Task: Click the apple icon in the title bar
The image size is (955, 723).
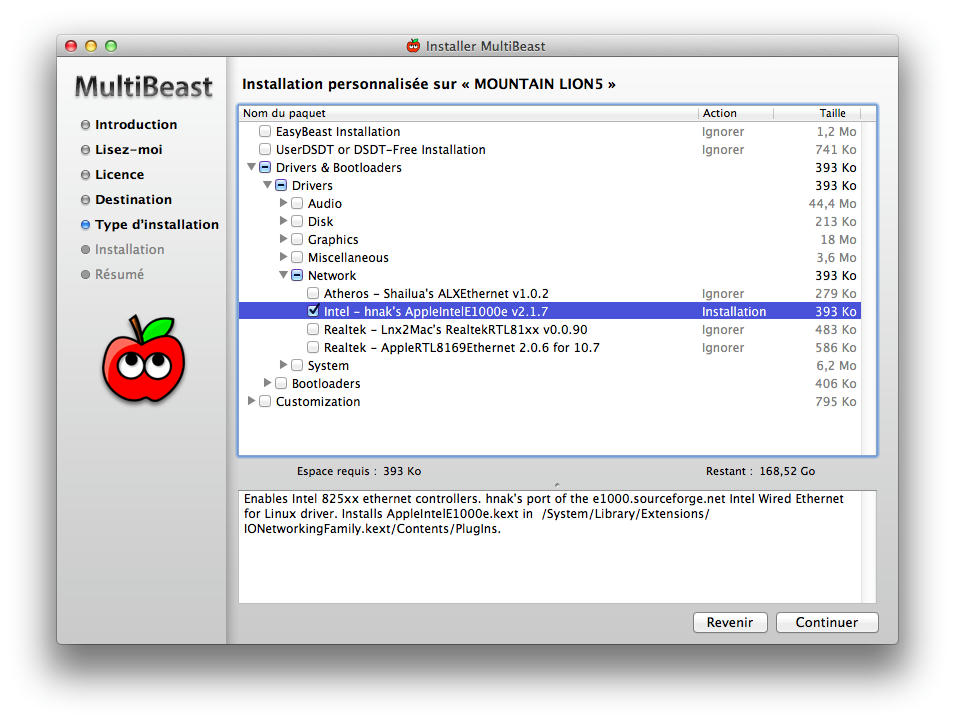Action: (414, 46)
